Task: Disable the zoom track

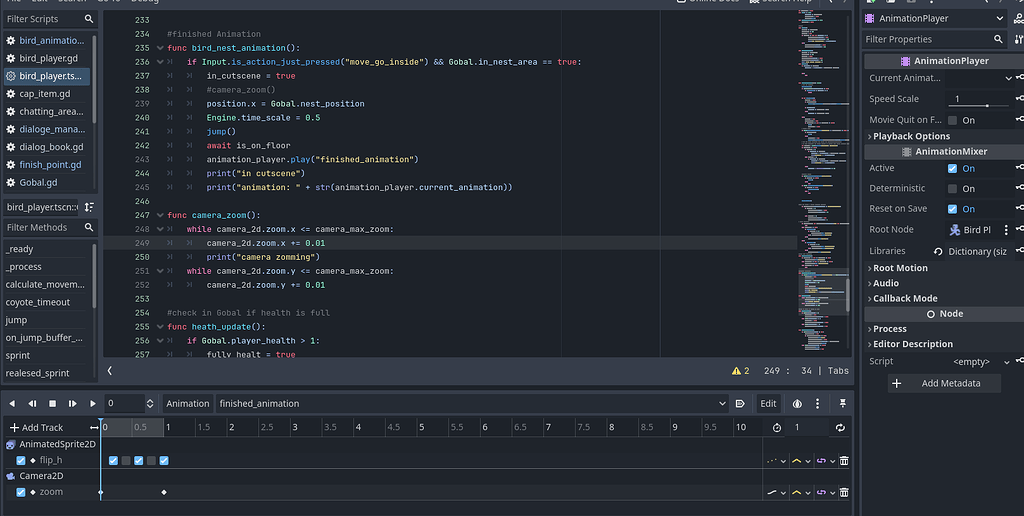Action: coord(21,492)
